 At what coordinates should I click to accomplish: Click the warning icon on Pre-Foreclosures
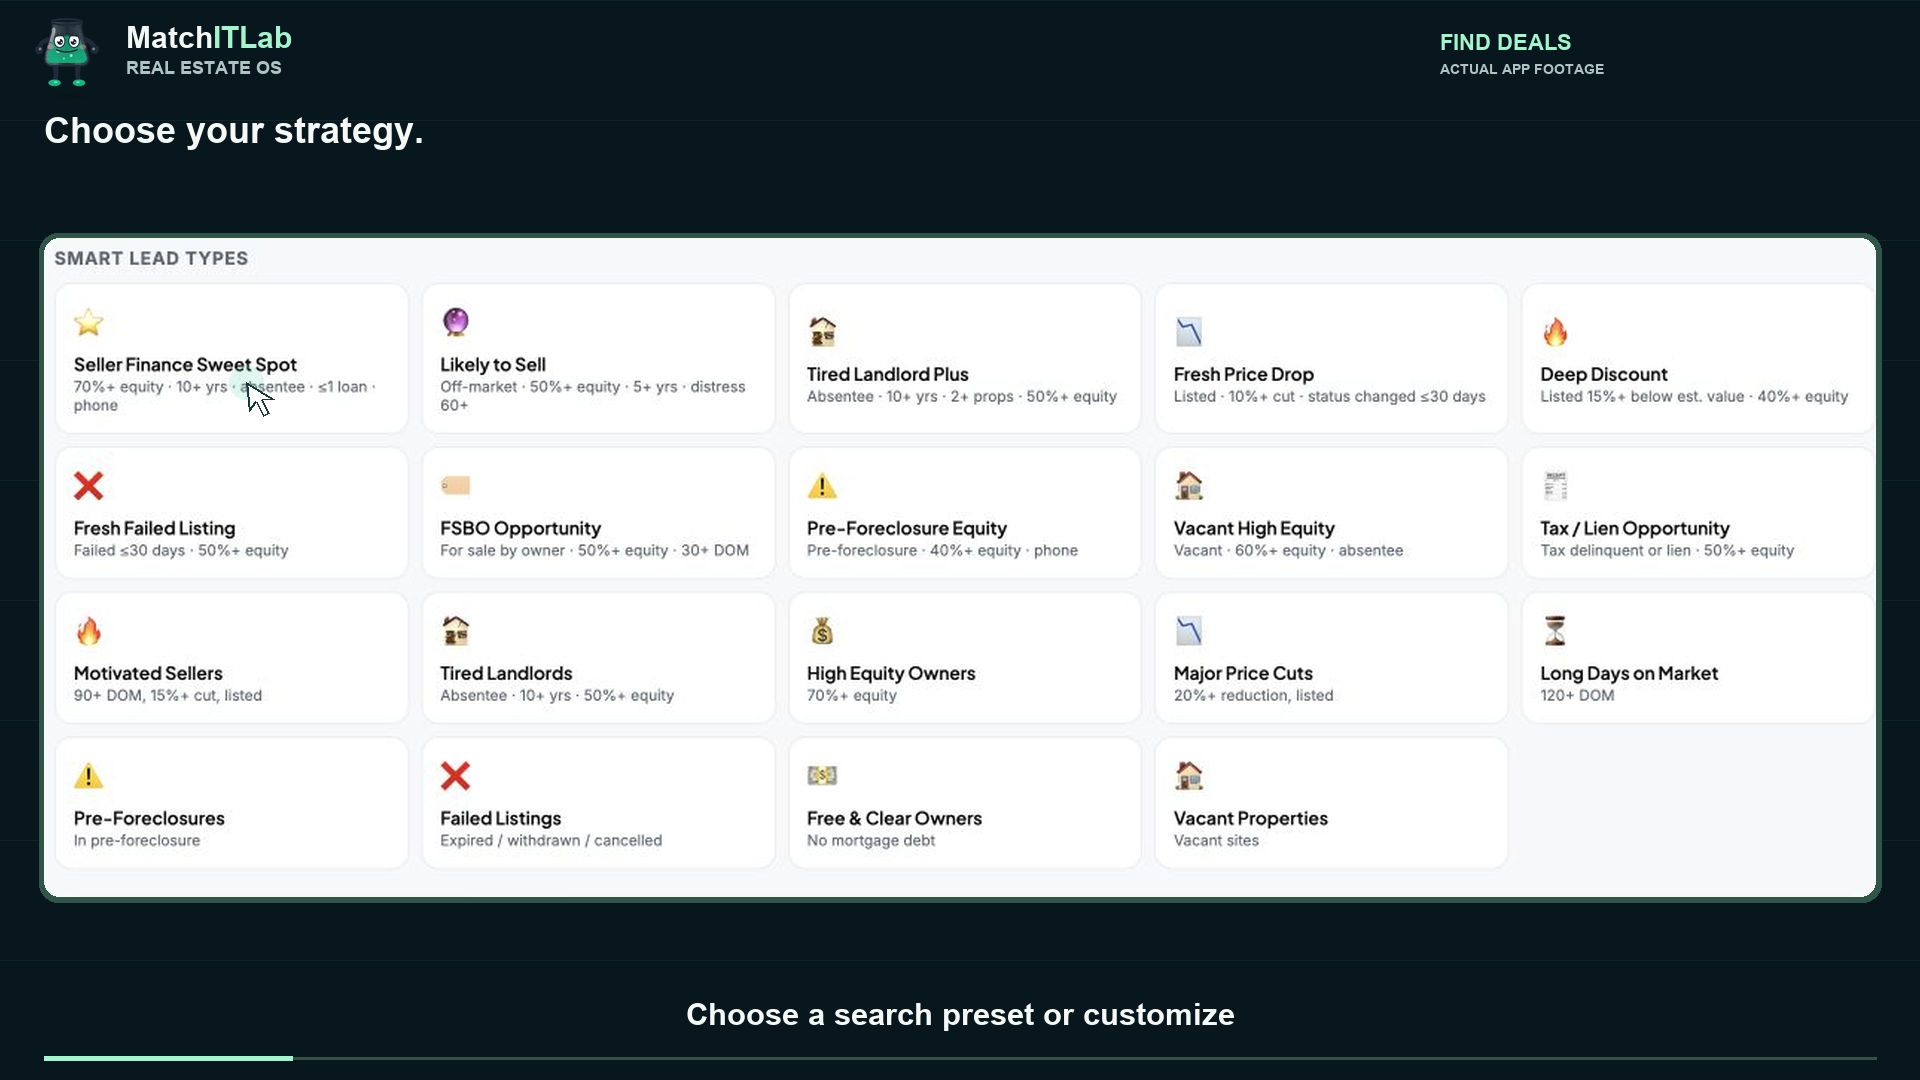pyautogui.click(x=89, y=776)
